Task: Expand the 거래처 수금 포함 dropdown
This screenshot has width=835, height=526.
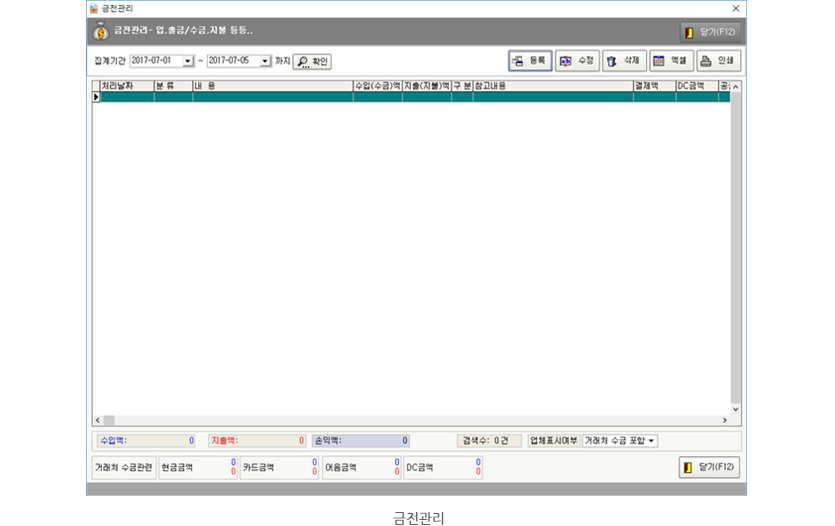Action: click(x=652, y=441)
